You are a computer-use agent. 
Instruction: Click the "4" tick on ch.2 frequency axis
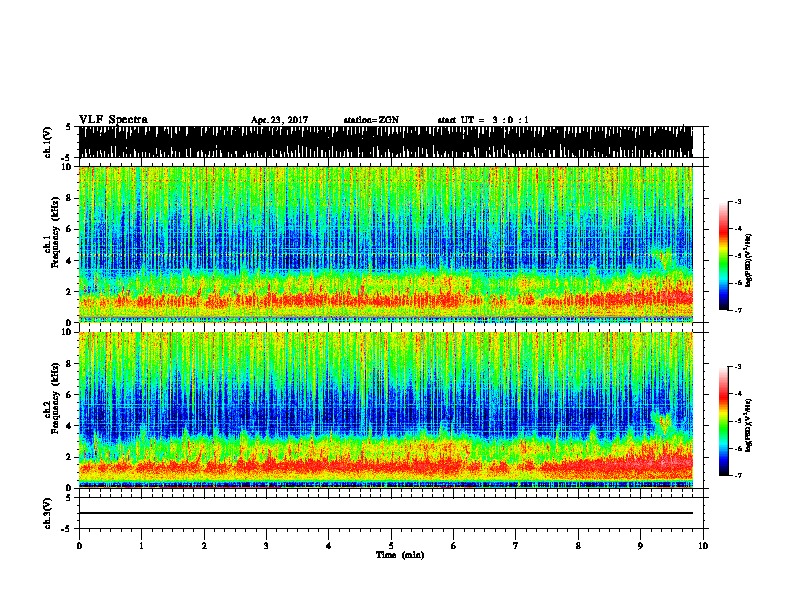click(70, 426)
